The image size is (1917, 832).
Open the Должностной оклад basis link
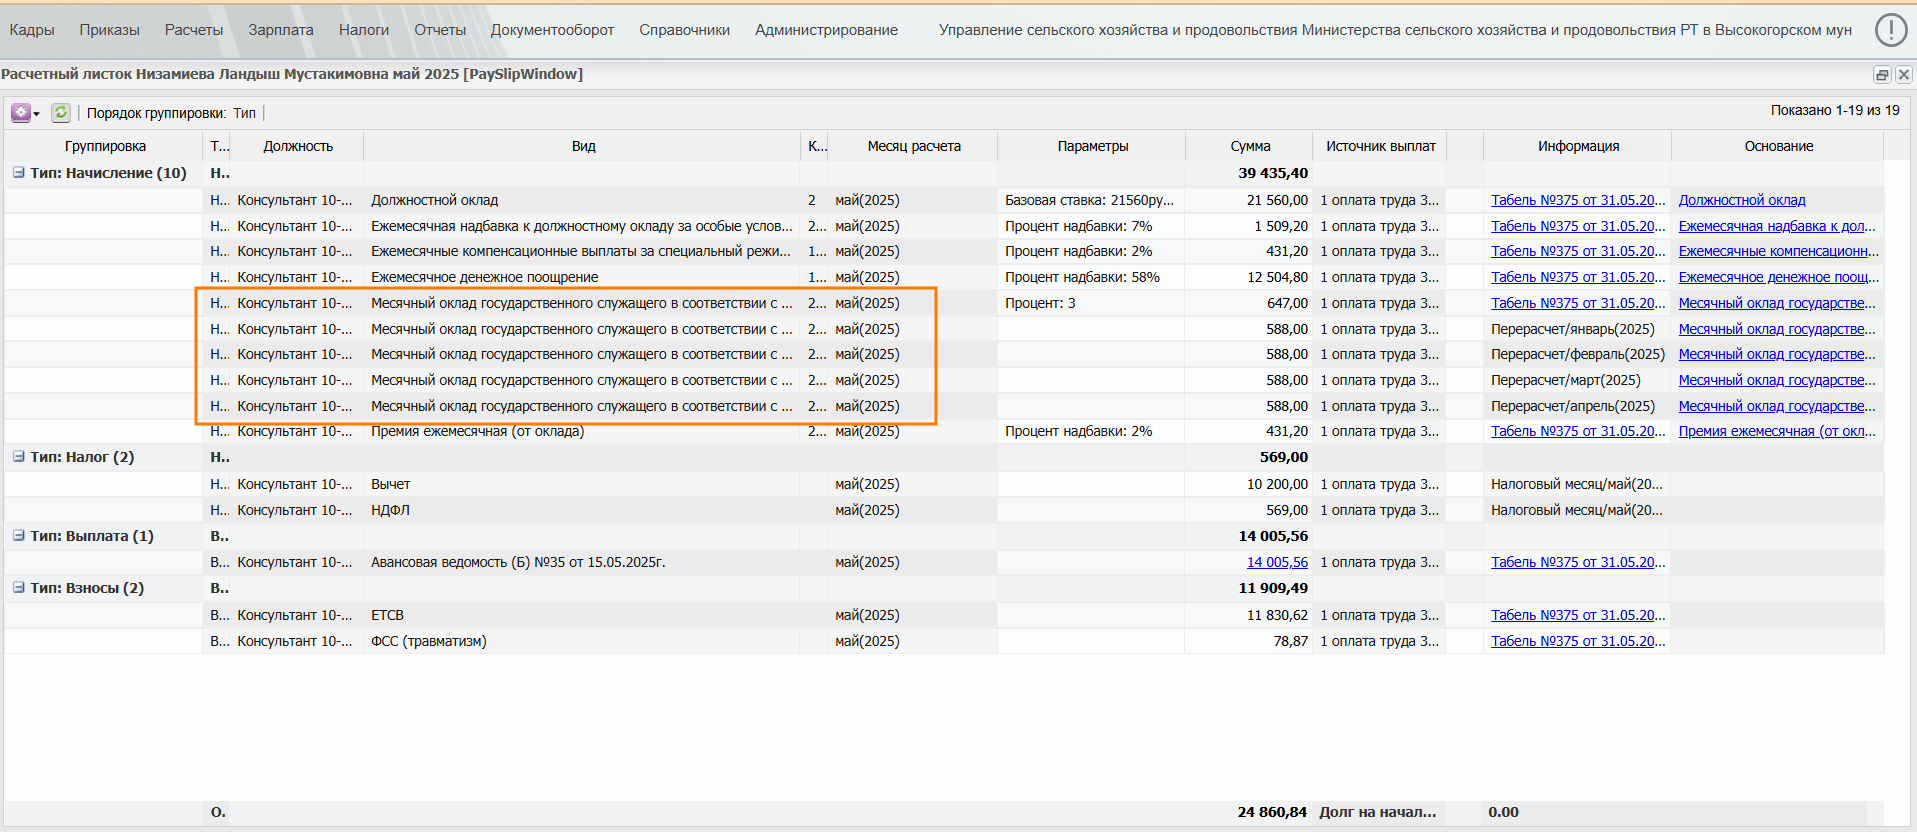pyautogui.click(x=1742, y=200)
